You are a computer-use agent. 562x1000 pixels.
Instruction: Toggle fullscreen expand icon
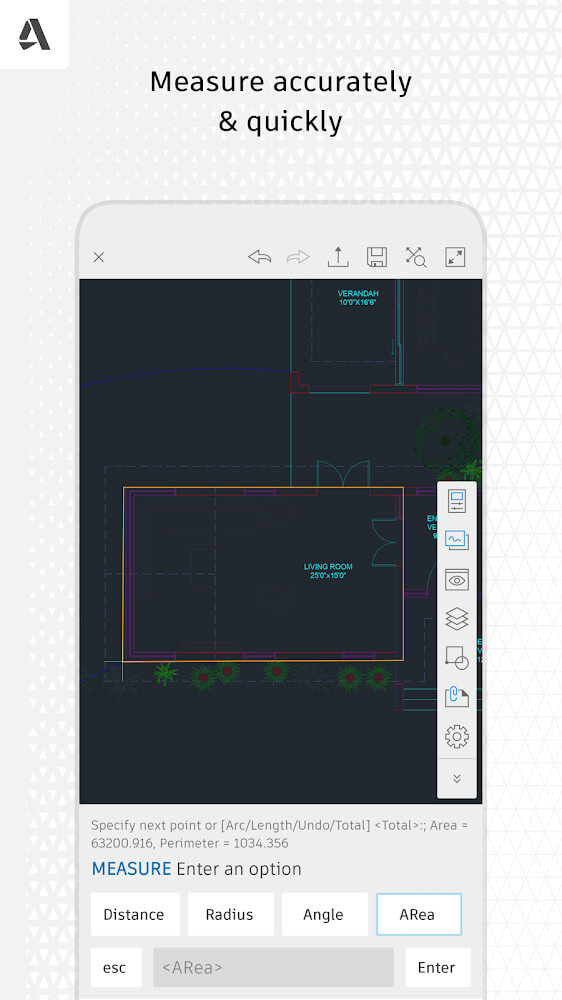tap(455, 257)
